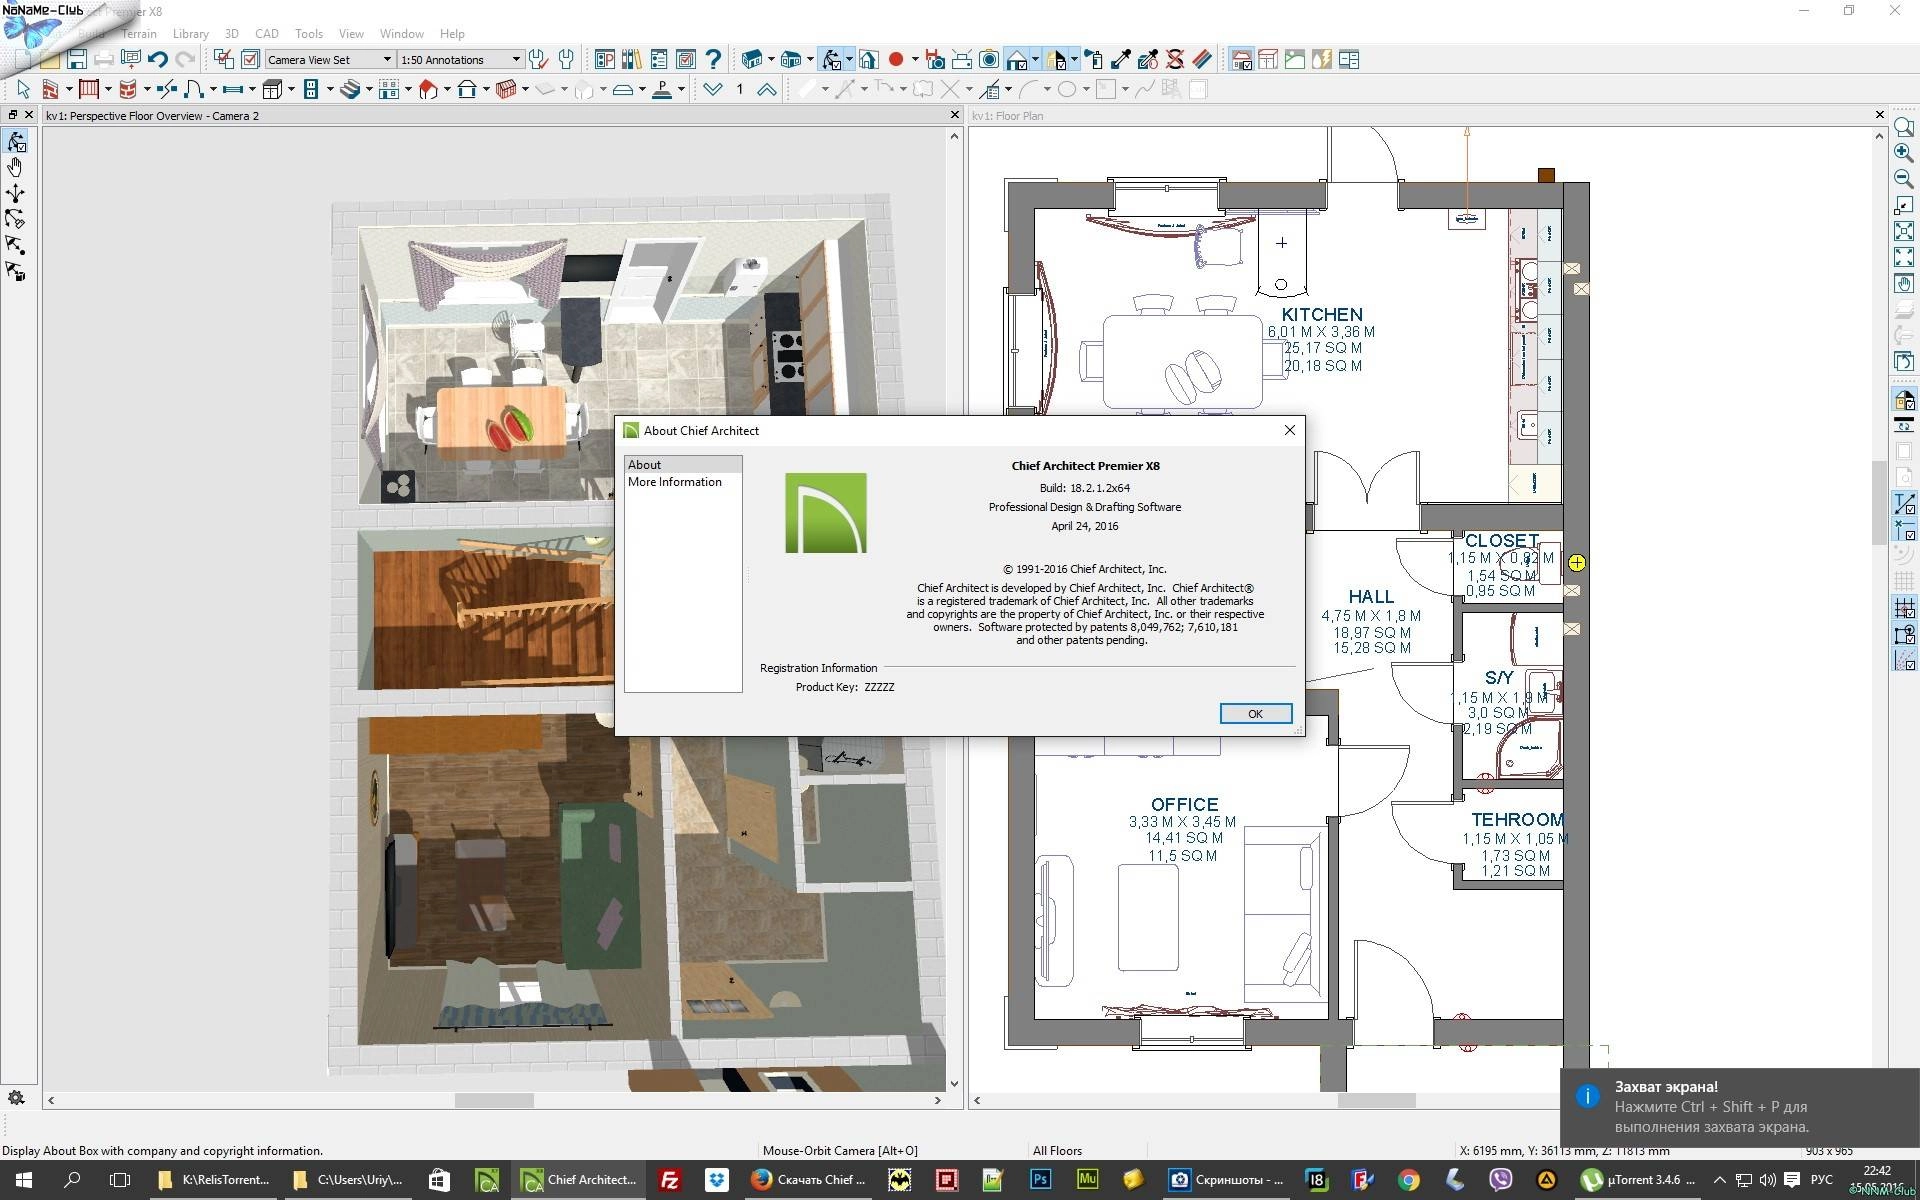Image resolution: width=1920 pixels, height=1200 pixels.
Task: Click the Zoom In magnifier icon
Action: pyautogui.click(x=1903, y=153)
